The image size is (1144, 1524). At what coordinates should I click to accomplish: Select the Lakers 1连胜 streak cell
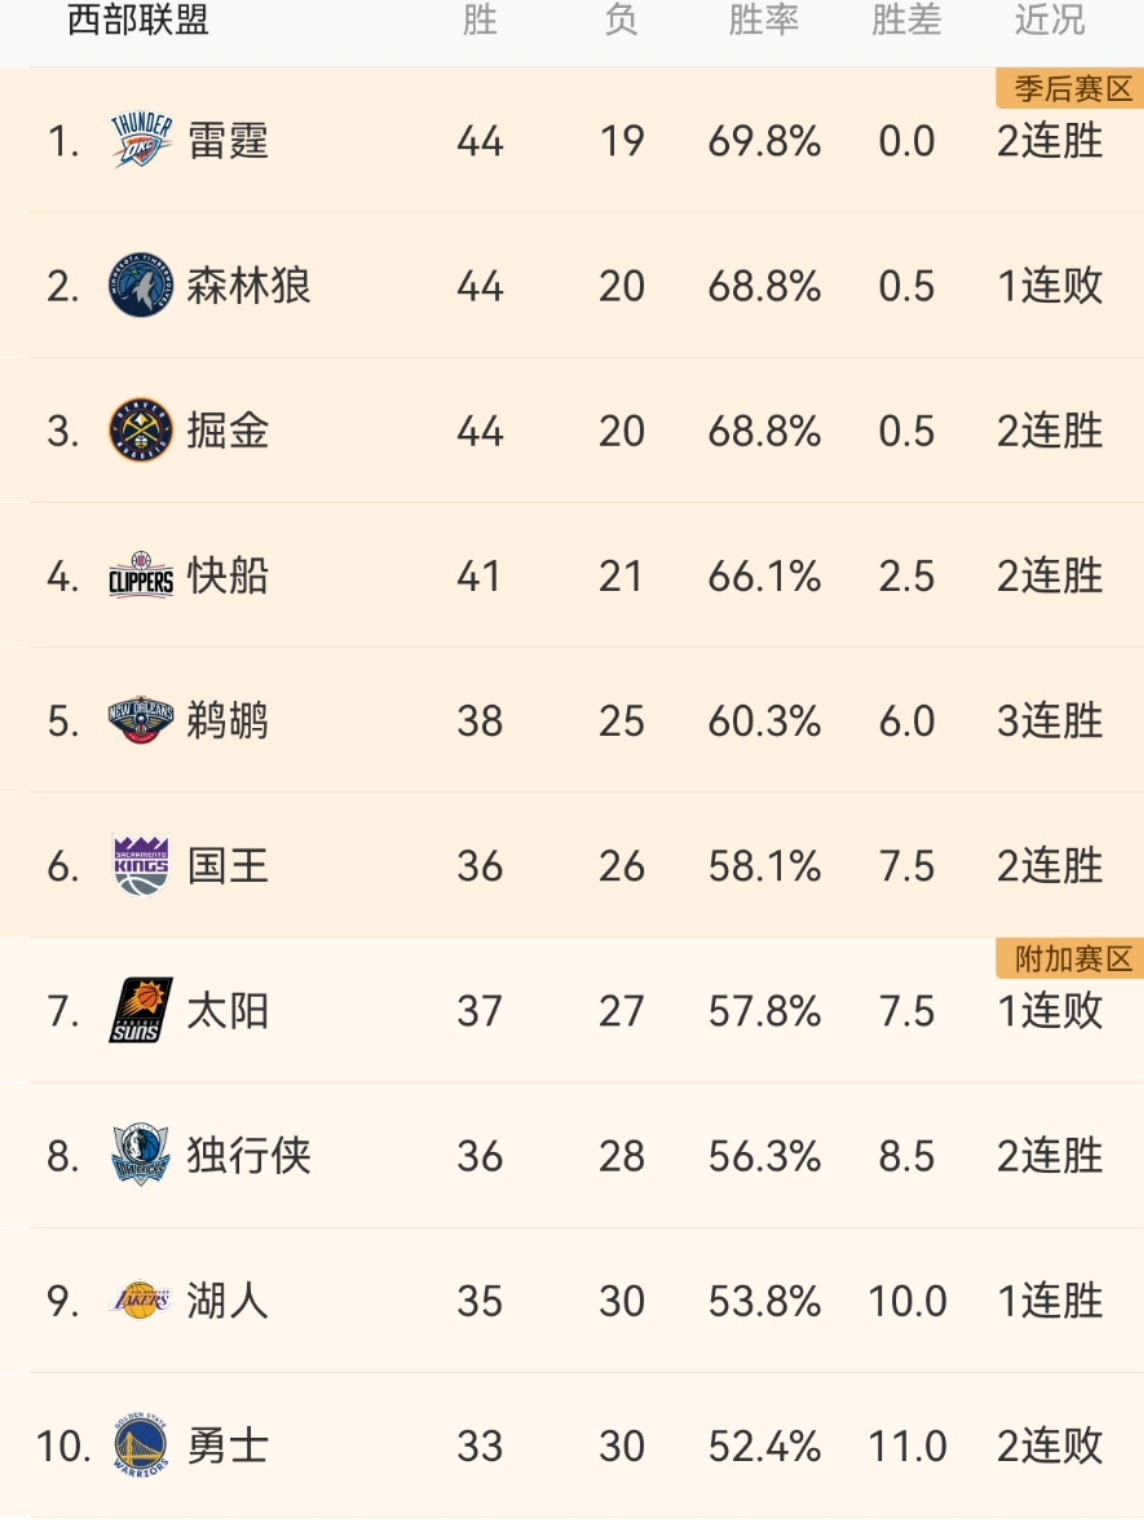pos(1049,1301)
